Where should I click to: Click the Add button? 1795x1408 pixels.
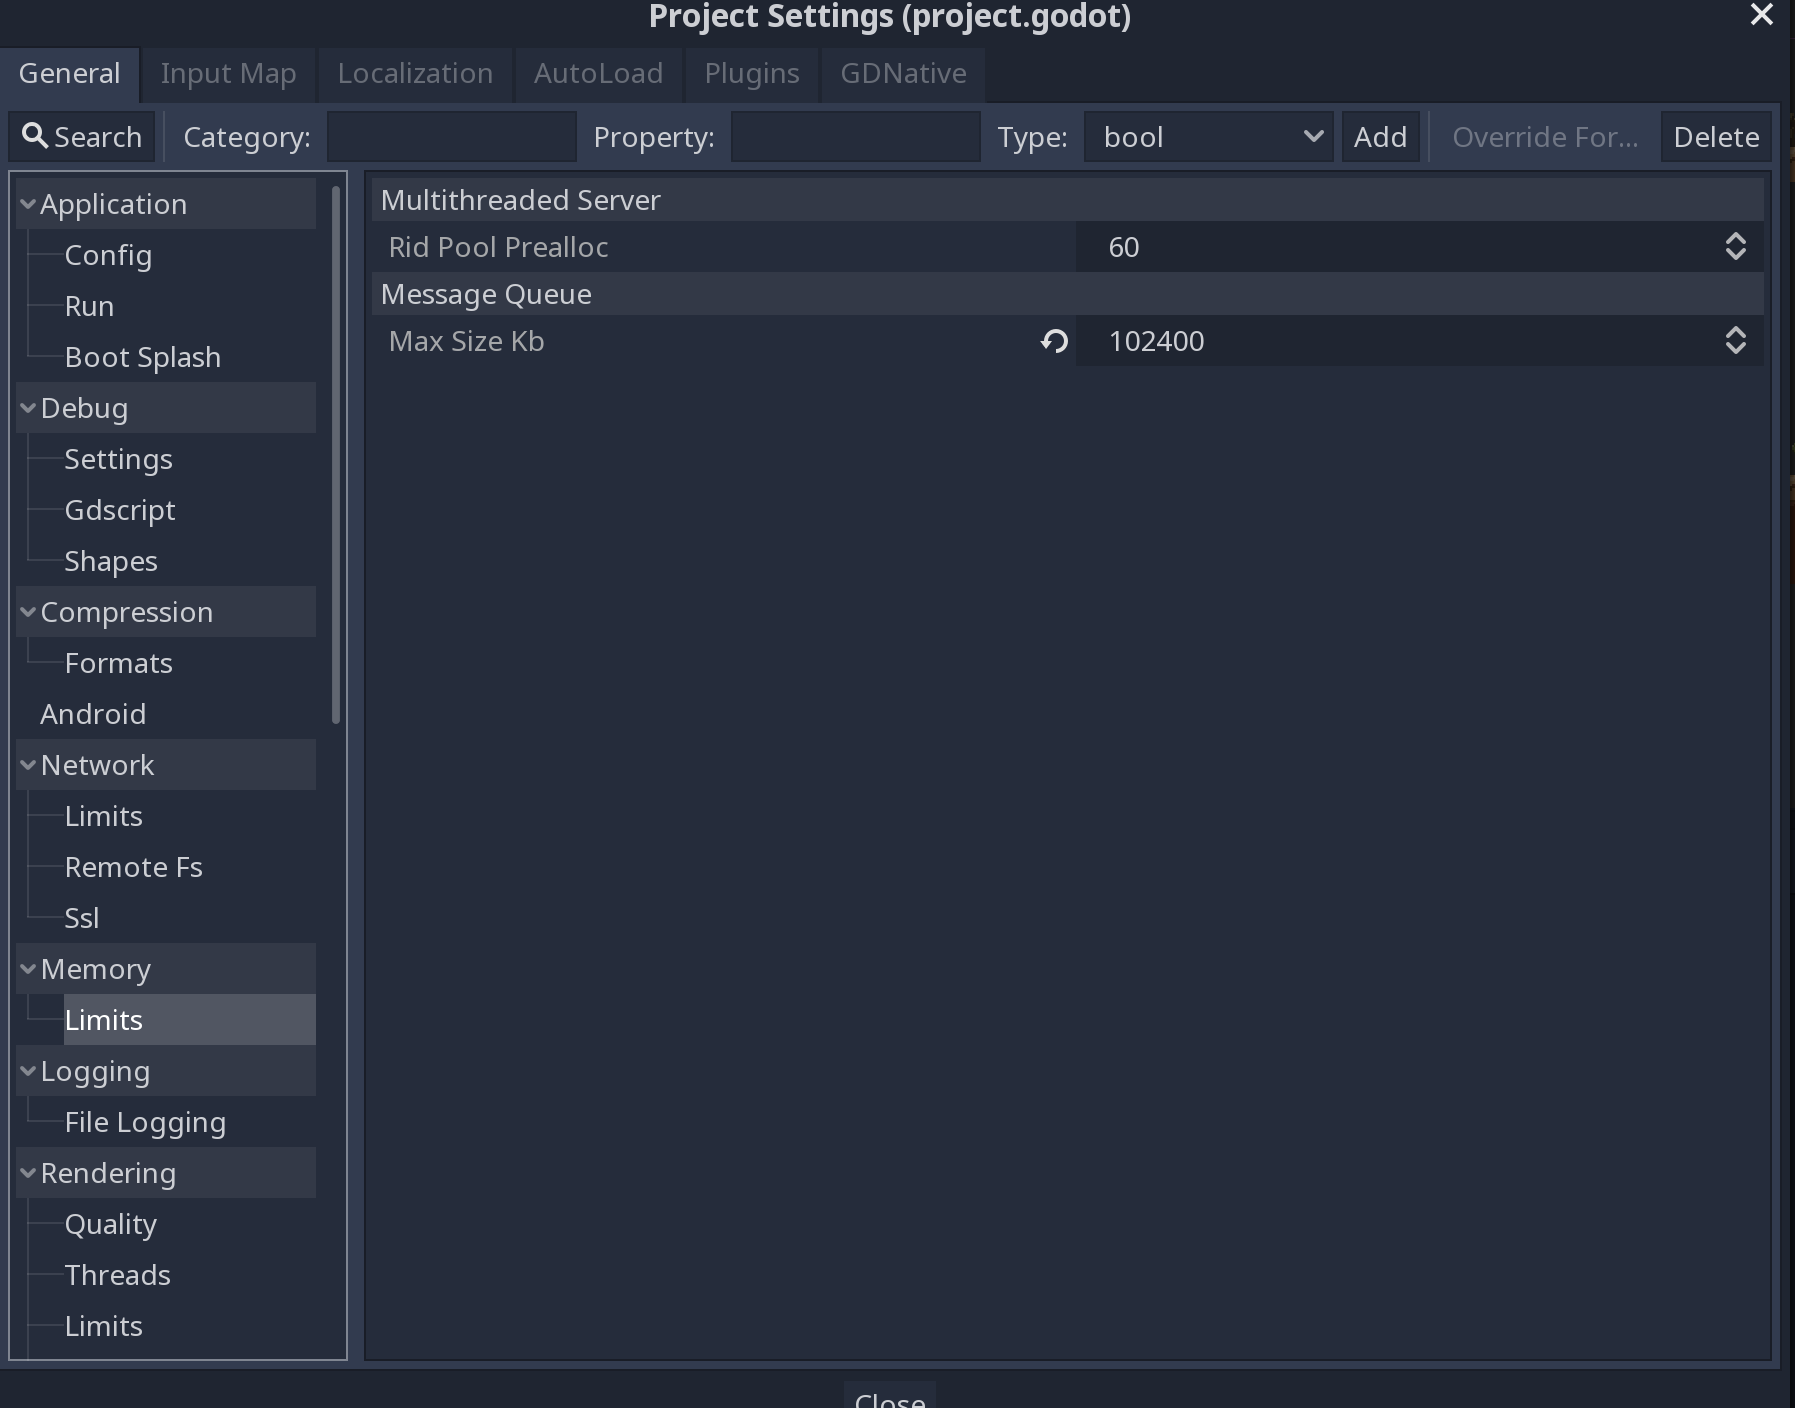[x=1379, y=137]
